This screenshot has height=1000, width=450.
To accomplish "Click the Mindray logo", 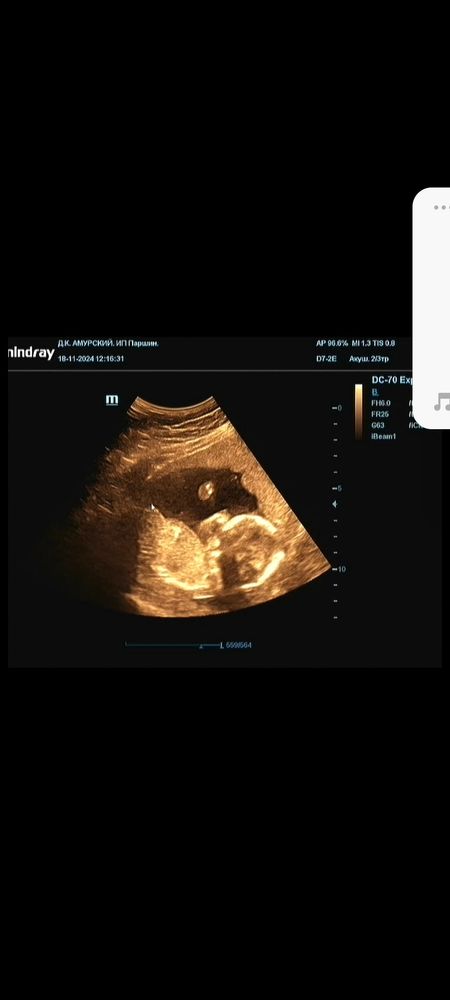I will pos(31,353).
